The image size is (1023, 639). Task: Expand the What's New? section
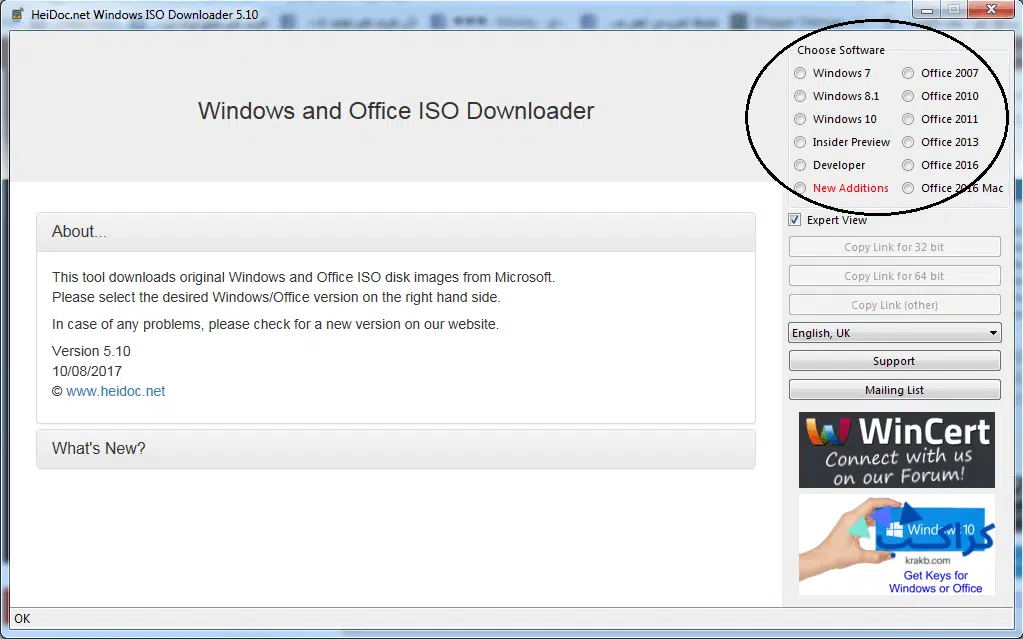tap(396, 448)
